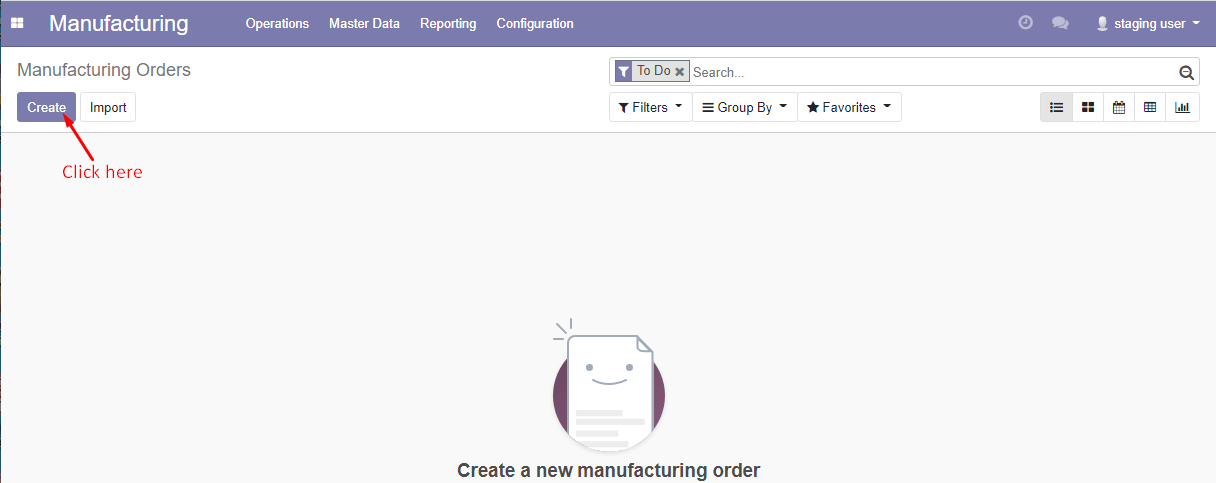Click the Import button
The image size is (1216, 483).
108,107
